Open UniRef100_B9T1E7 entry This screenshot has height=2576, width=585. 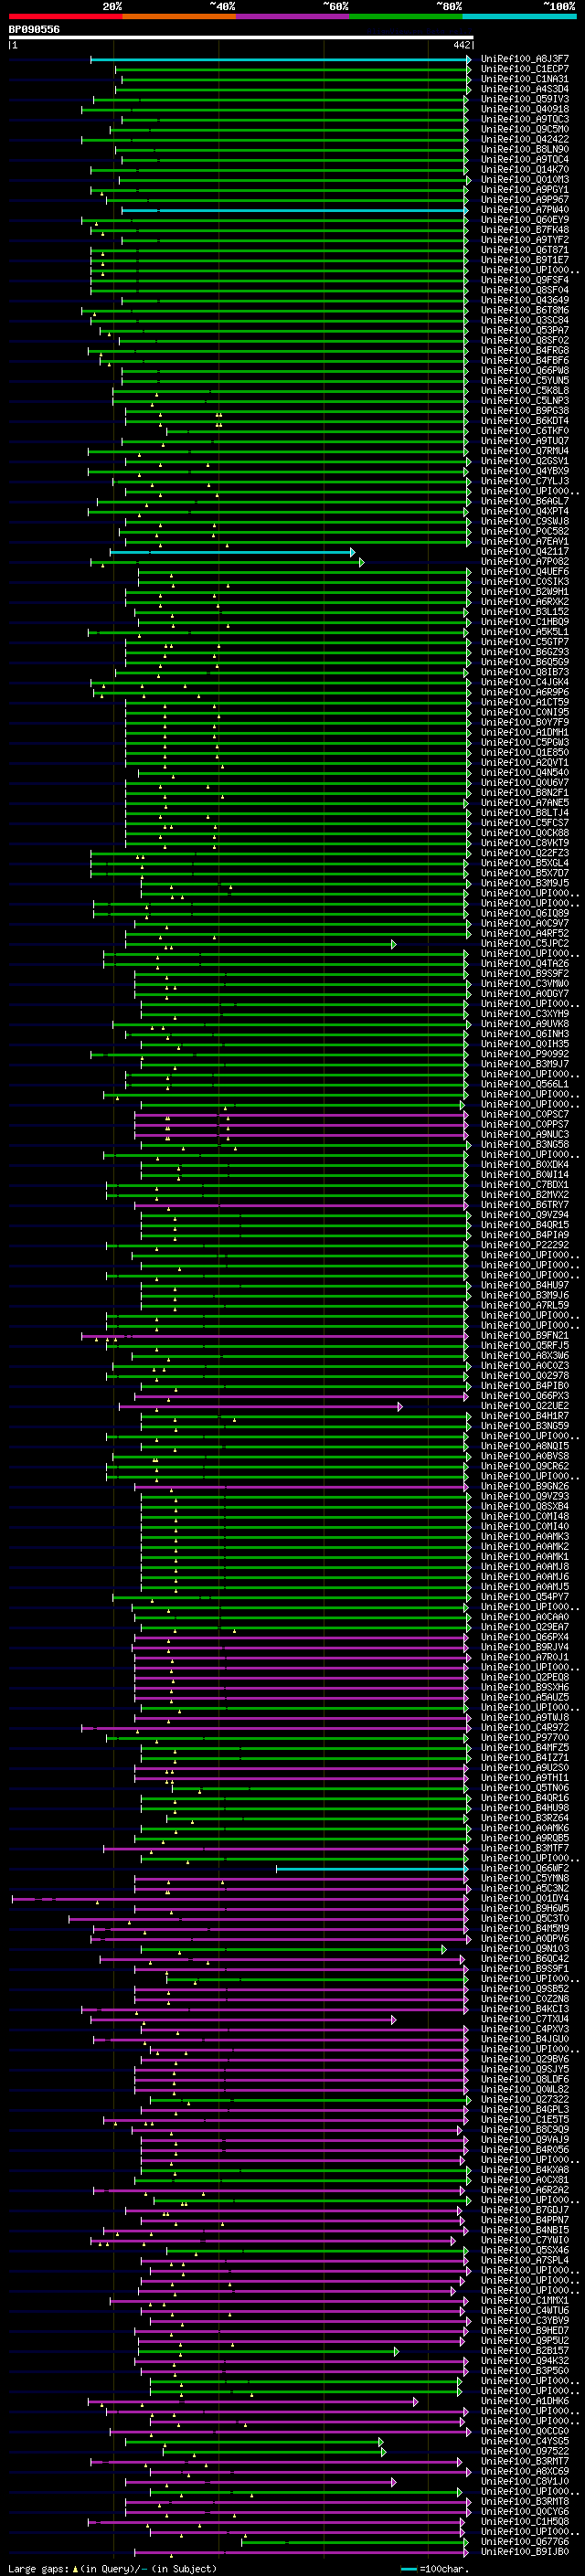(x=525, y=260)
